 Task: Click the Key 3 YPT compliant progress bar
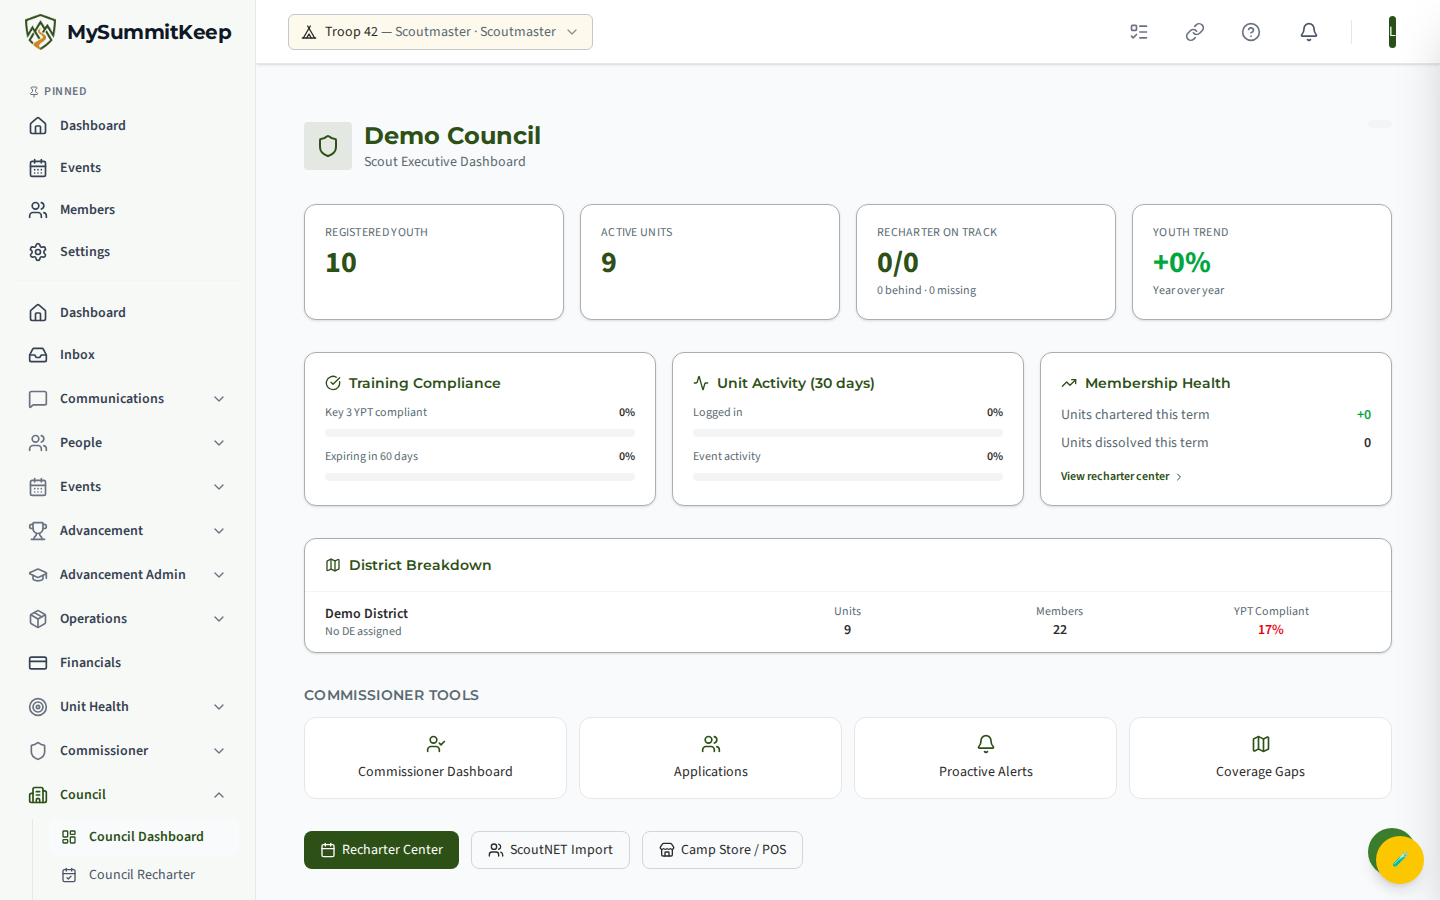(480, 433)
